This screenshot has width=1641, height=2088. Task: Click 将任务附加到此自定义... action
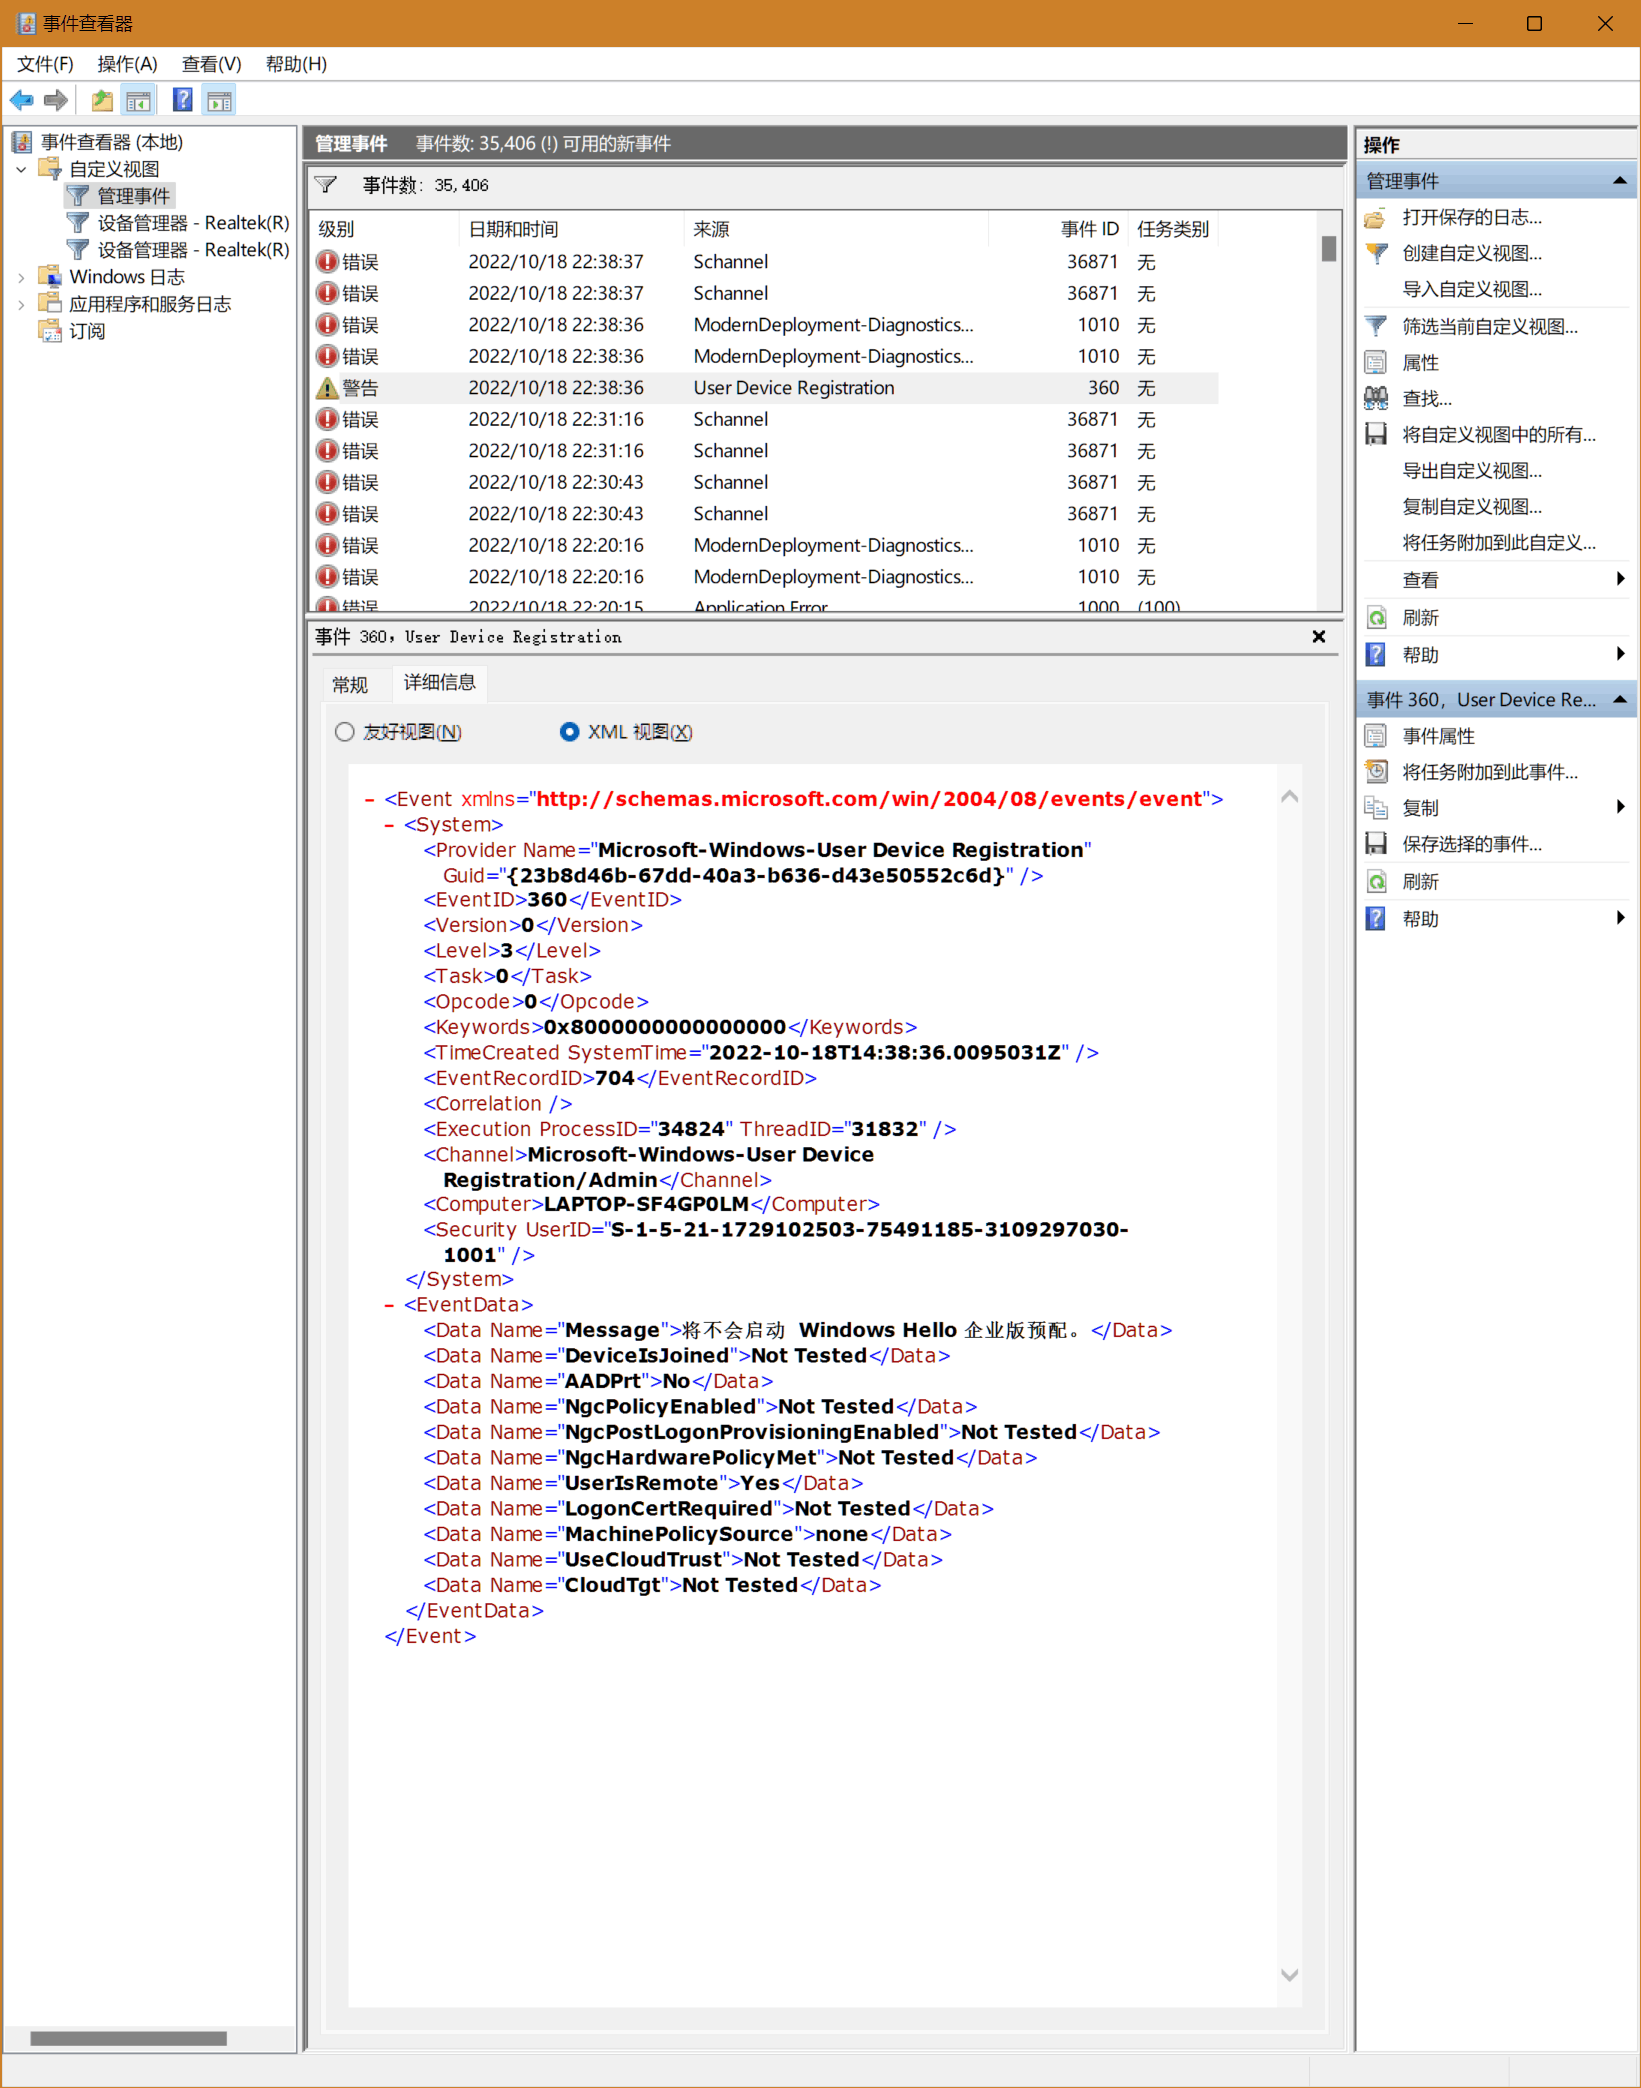tap(1499, 543)
